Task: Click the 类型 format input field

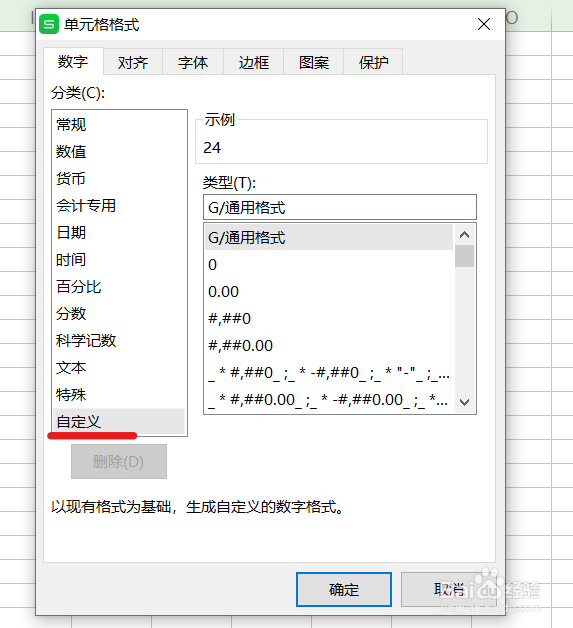Action: [340, 207]
